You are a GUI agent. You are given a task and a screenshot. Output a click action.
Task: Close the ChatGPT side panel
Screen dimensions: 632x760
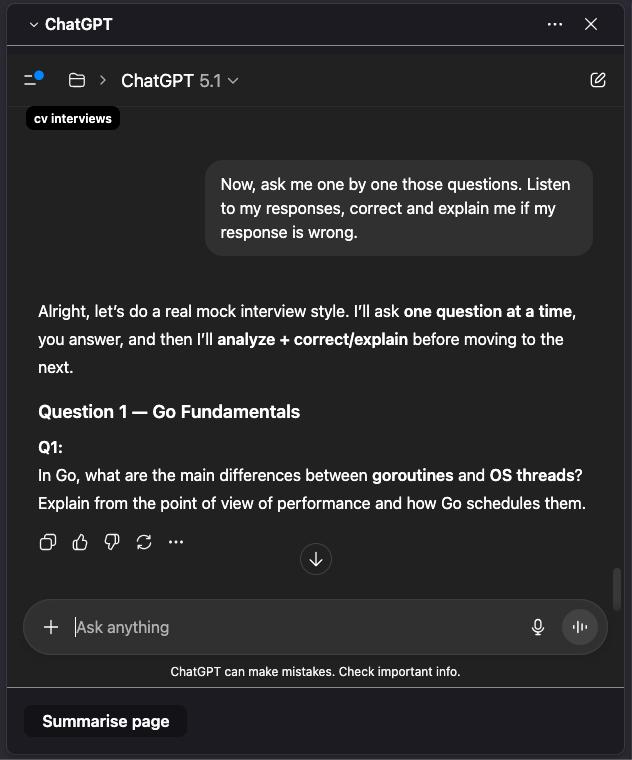(x=591, y=24)
